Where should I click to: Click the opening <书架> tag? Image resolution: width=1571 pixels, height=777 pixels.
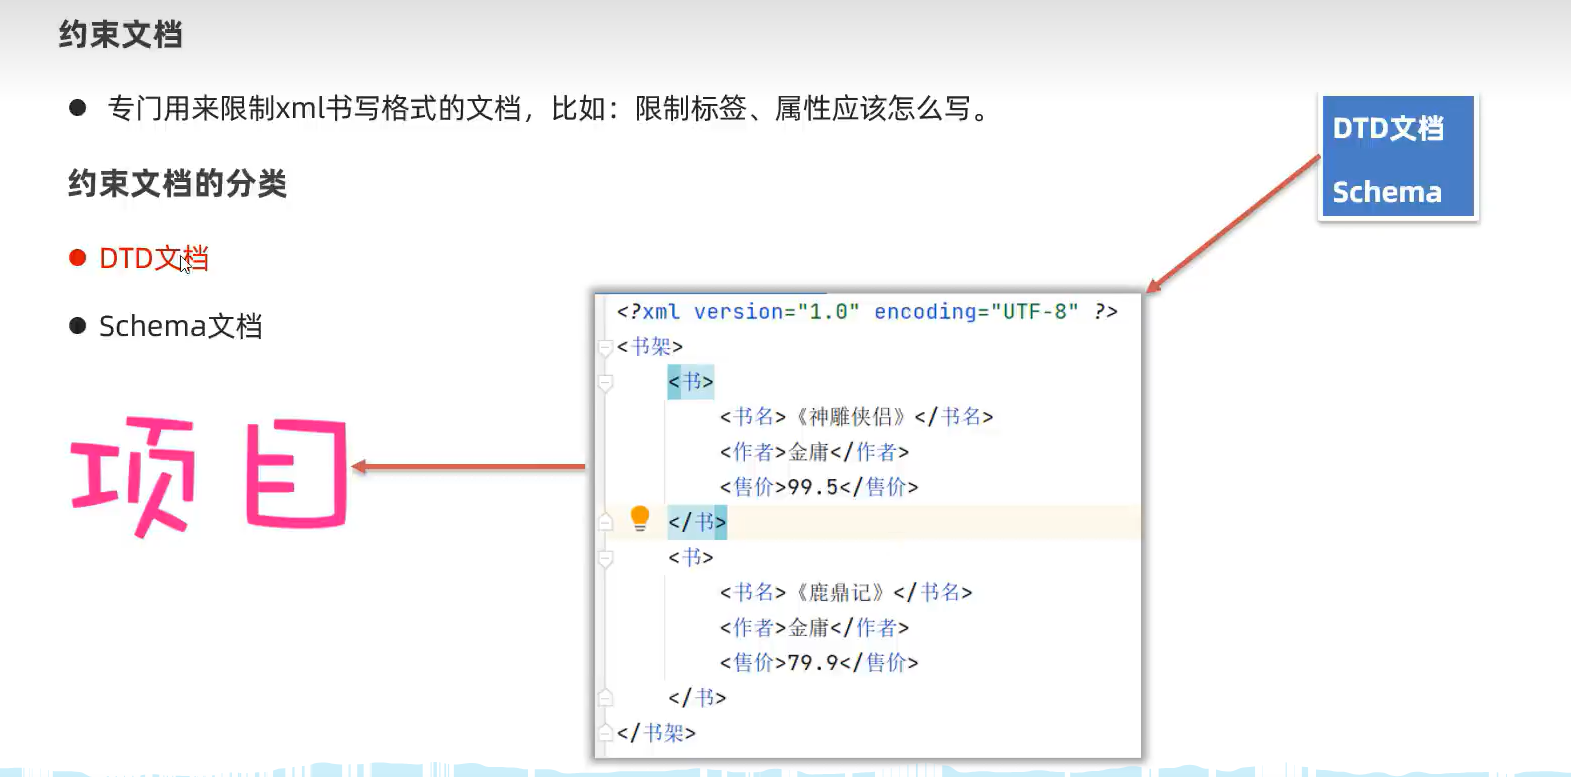click(650, 347)
